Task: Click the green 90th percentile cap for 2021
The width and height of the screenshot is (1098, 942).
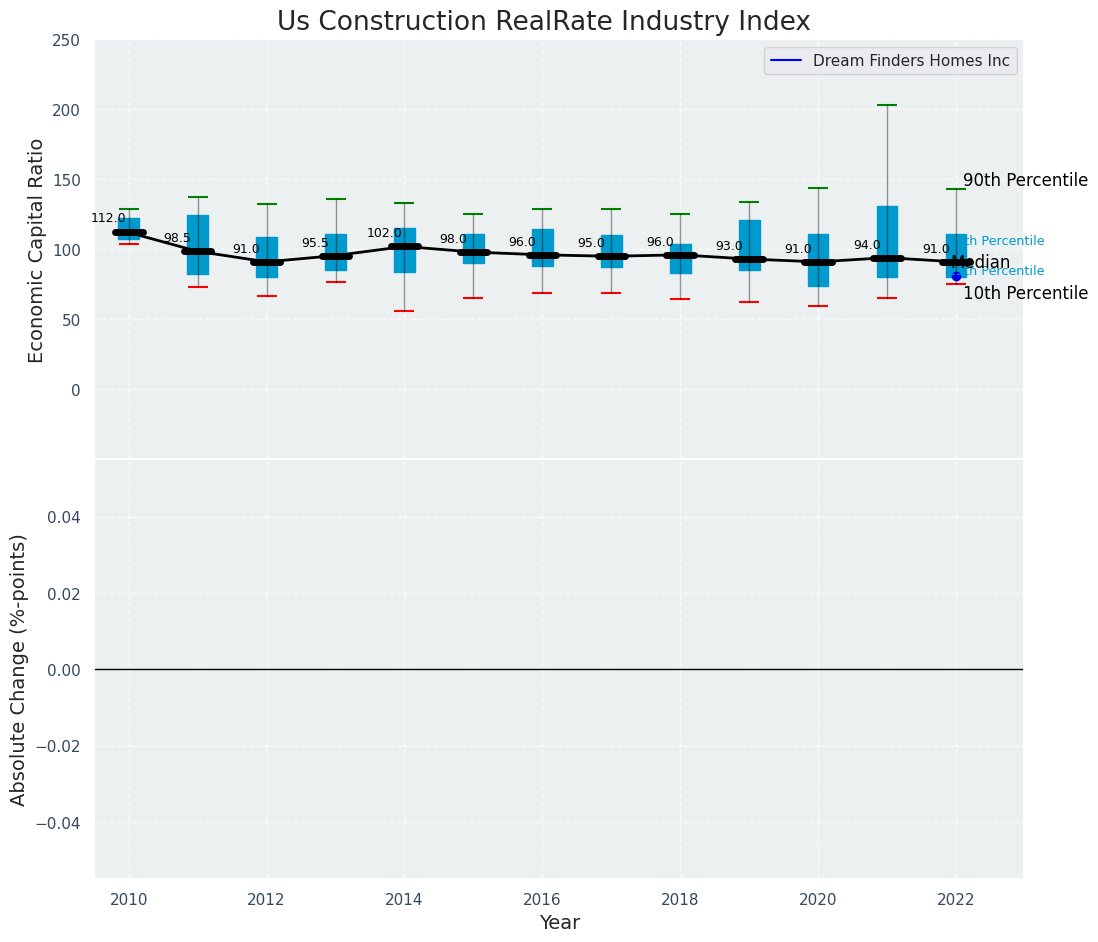Action: point(887,105)
